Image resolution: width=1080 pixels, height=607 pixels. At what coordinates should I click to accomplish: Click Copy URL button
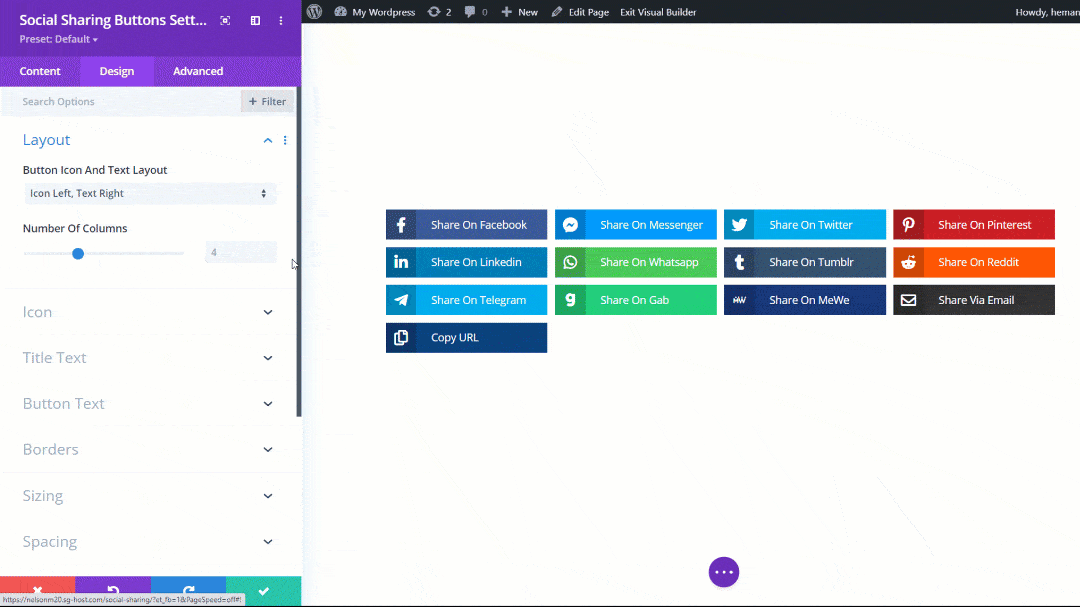pyautogui.click(x=466, y=338)
